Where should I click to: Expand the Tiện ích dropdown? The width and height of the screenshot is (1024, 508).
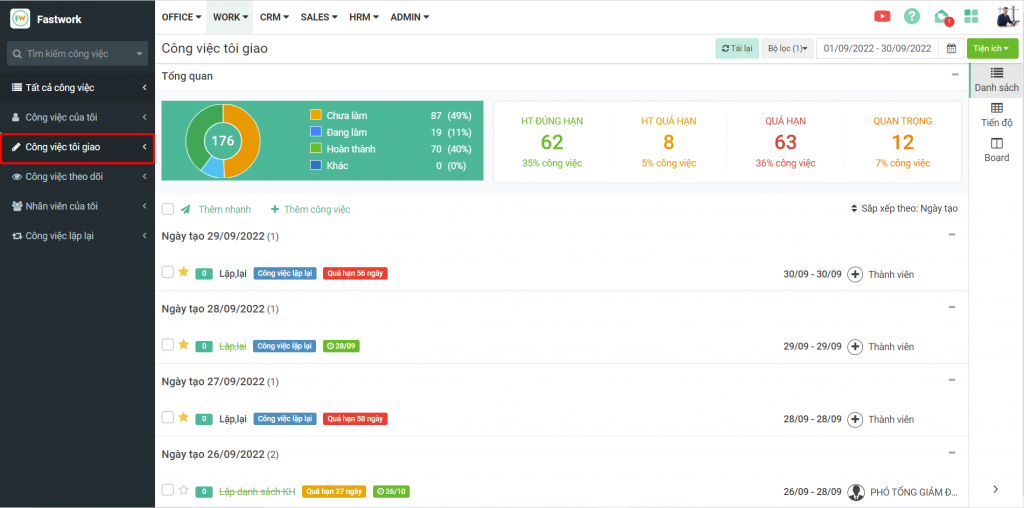pos(992,48)
